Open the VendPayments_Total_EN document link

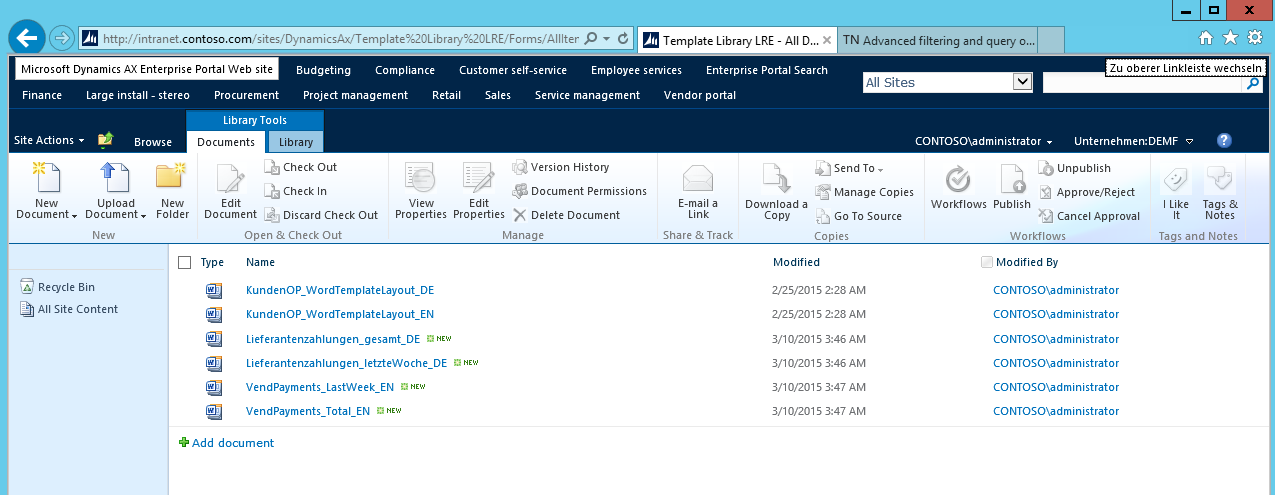pyautogui.click(x=307, y=411)
